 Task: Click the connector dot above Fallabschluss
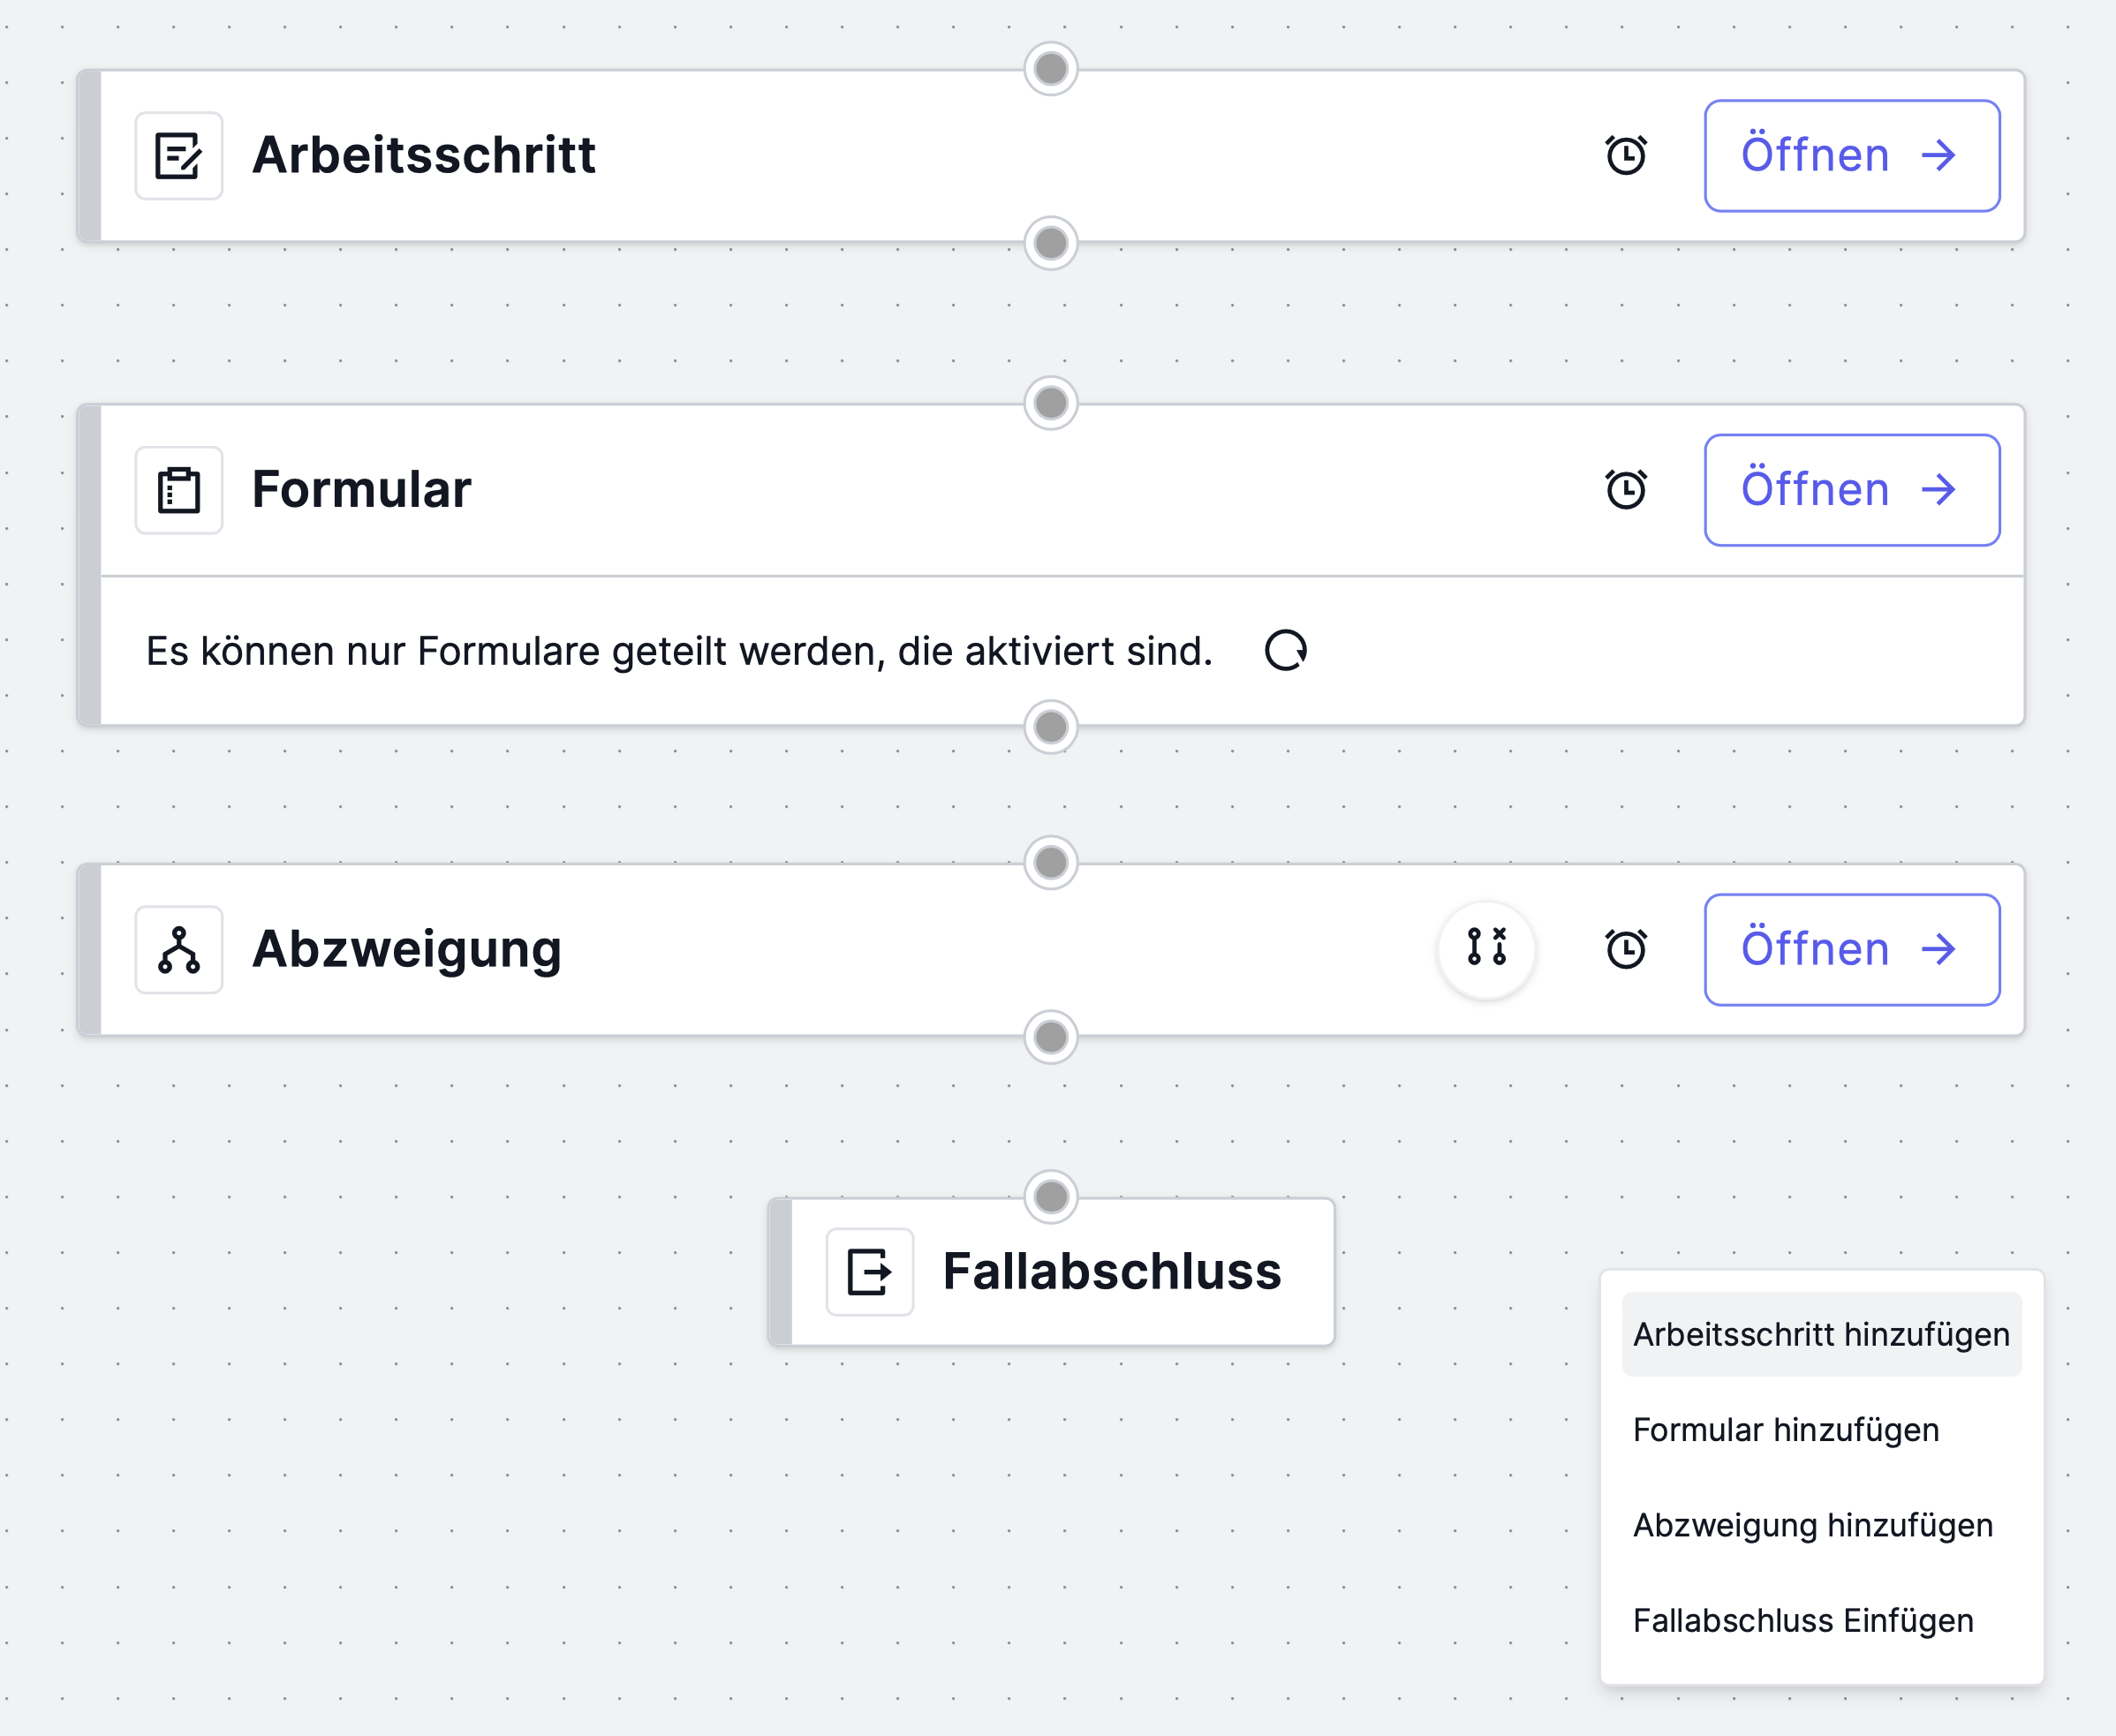[1051, 1196]
